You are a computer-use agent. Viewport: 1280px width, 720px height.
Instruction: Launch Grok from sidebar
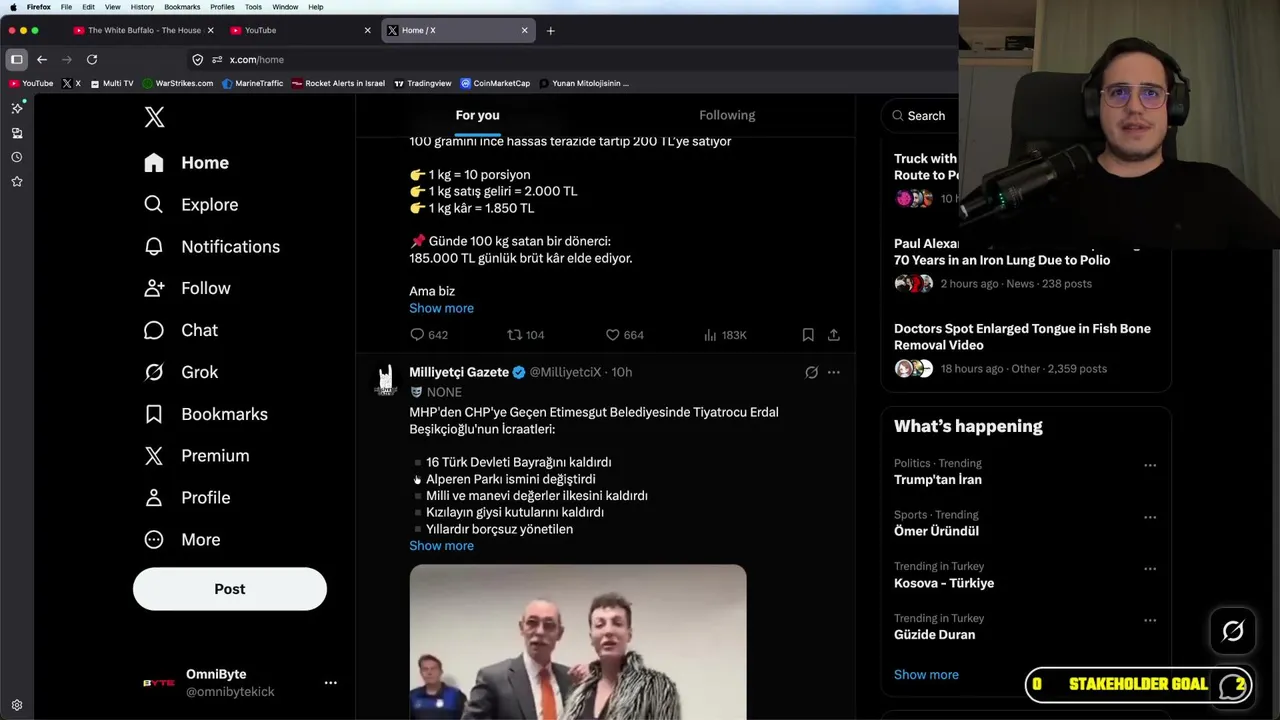click(x=181, y=372)
